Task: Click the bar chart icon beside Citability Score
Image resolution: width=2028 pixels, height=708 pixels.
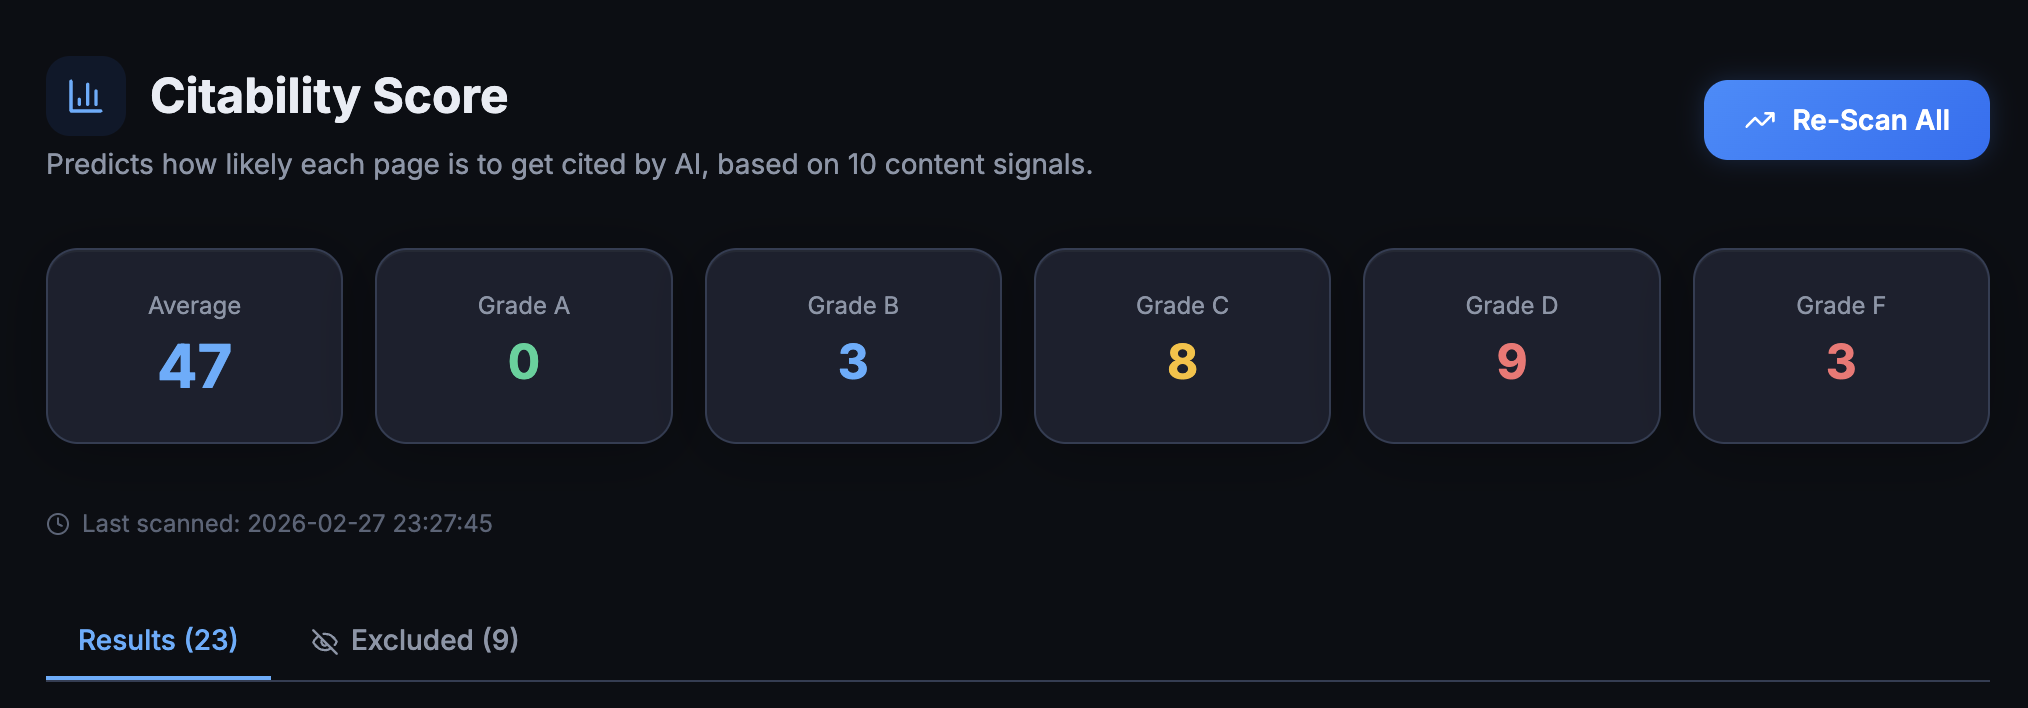Action: [86, 96]
